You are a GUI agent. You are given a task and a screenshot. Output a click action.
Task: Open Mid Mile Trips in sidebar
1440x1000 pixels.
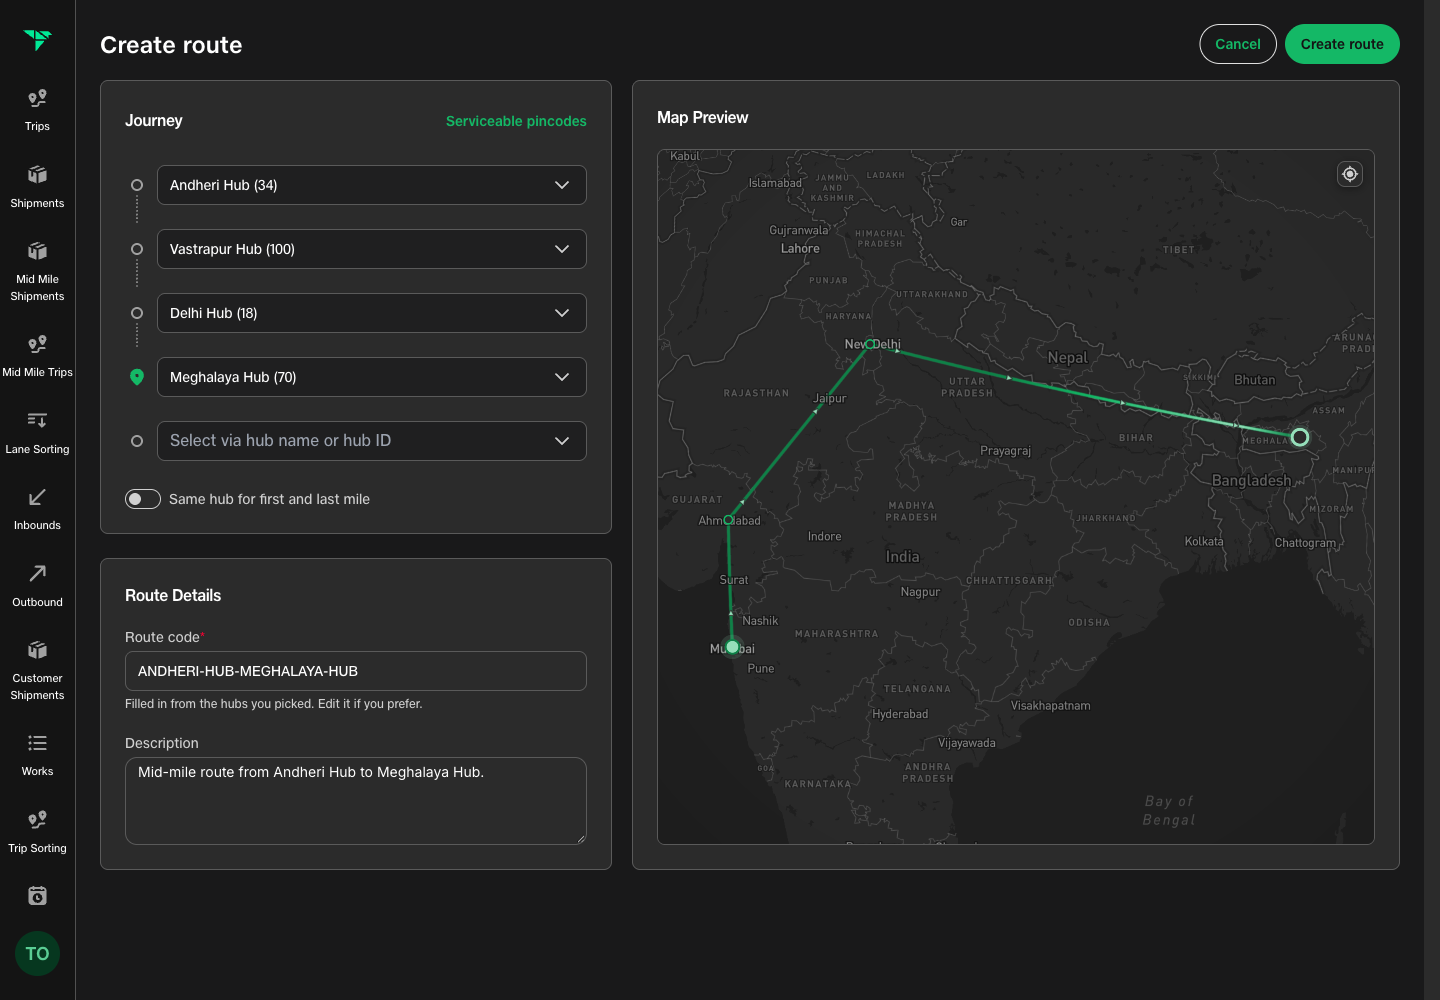point(37,356)
